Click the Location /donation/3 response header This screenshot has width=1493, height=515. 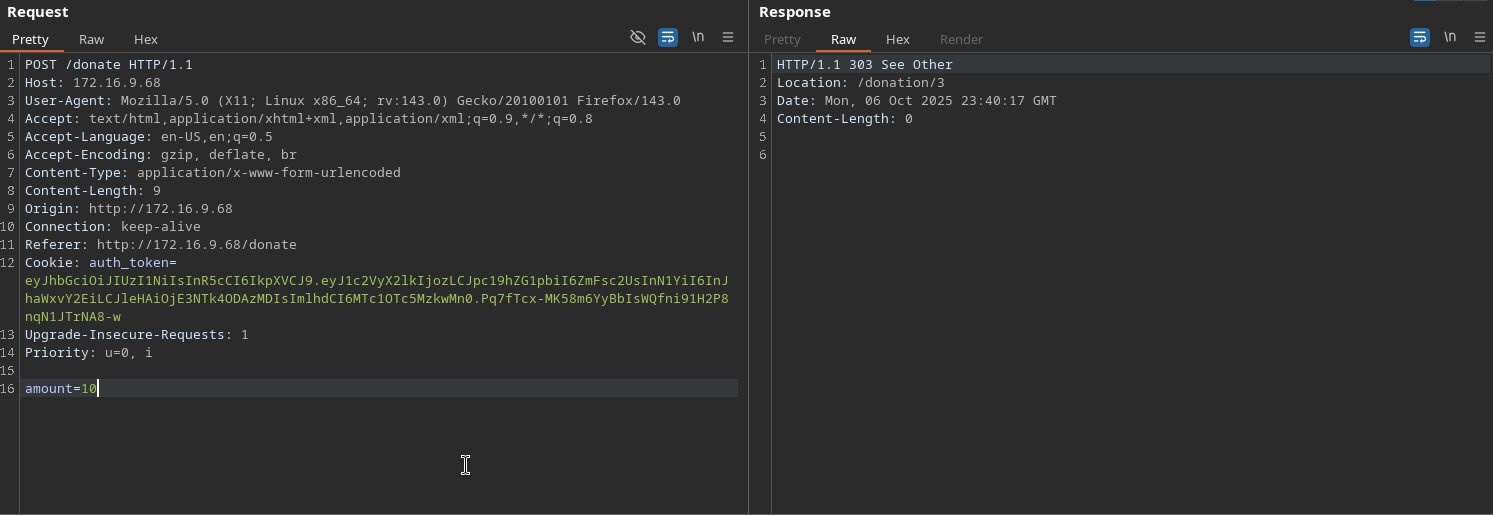pos(860,83)
